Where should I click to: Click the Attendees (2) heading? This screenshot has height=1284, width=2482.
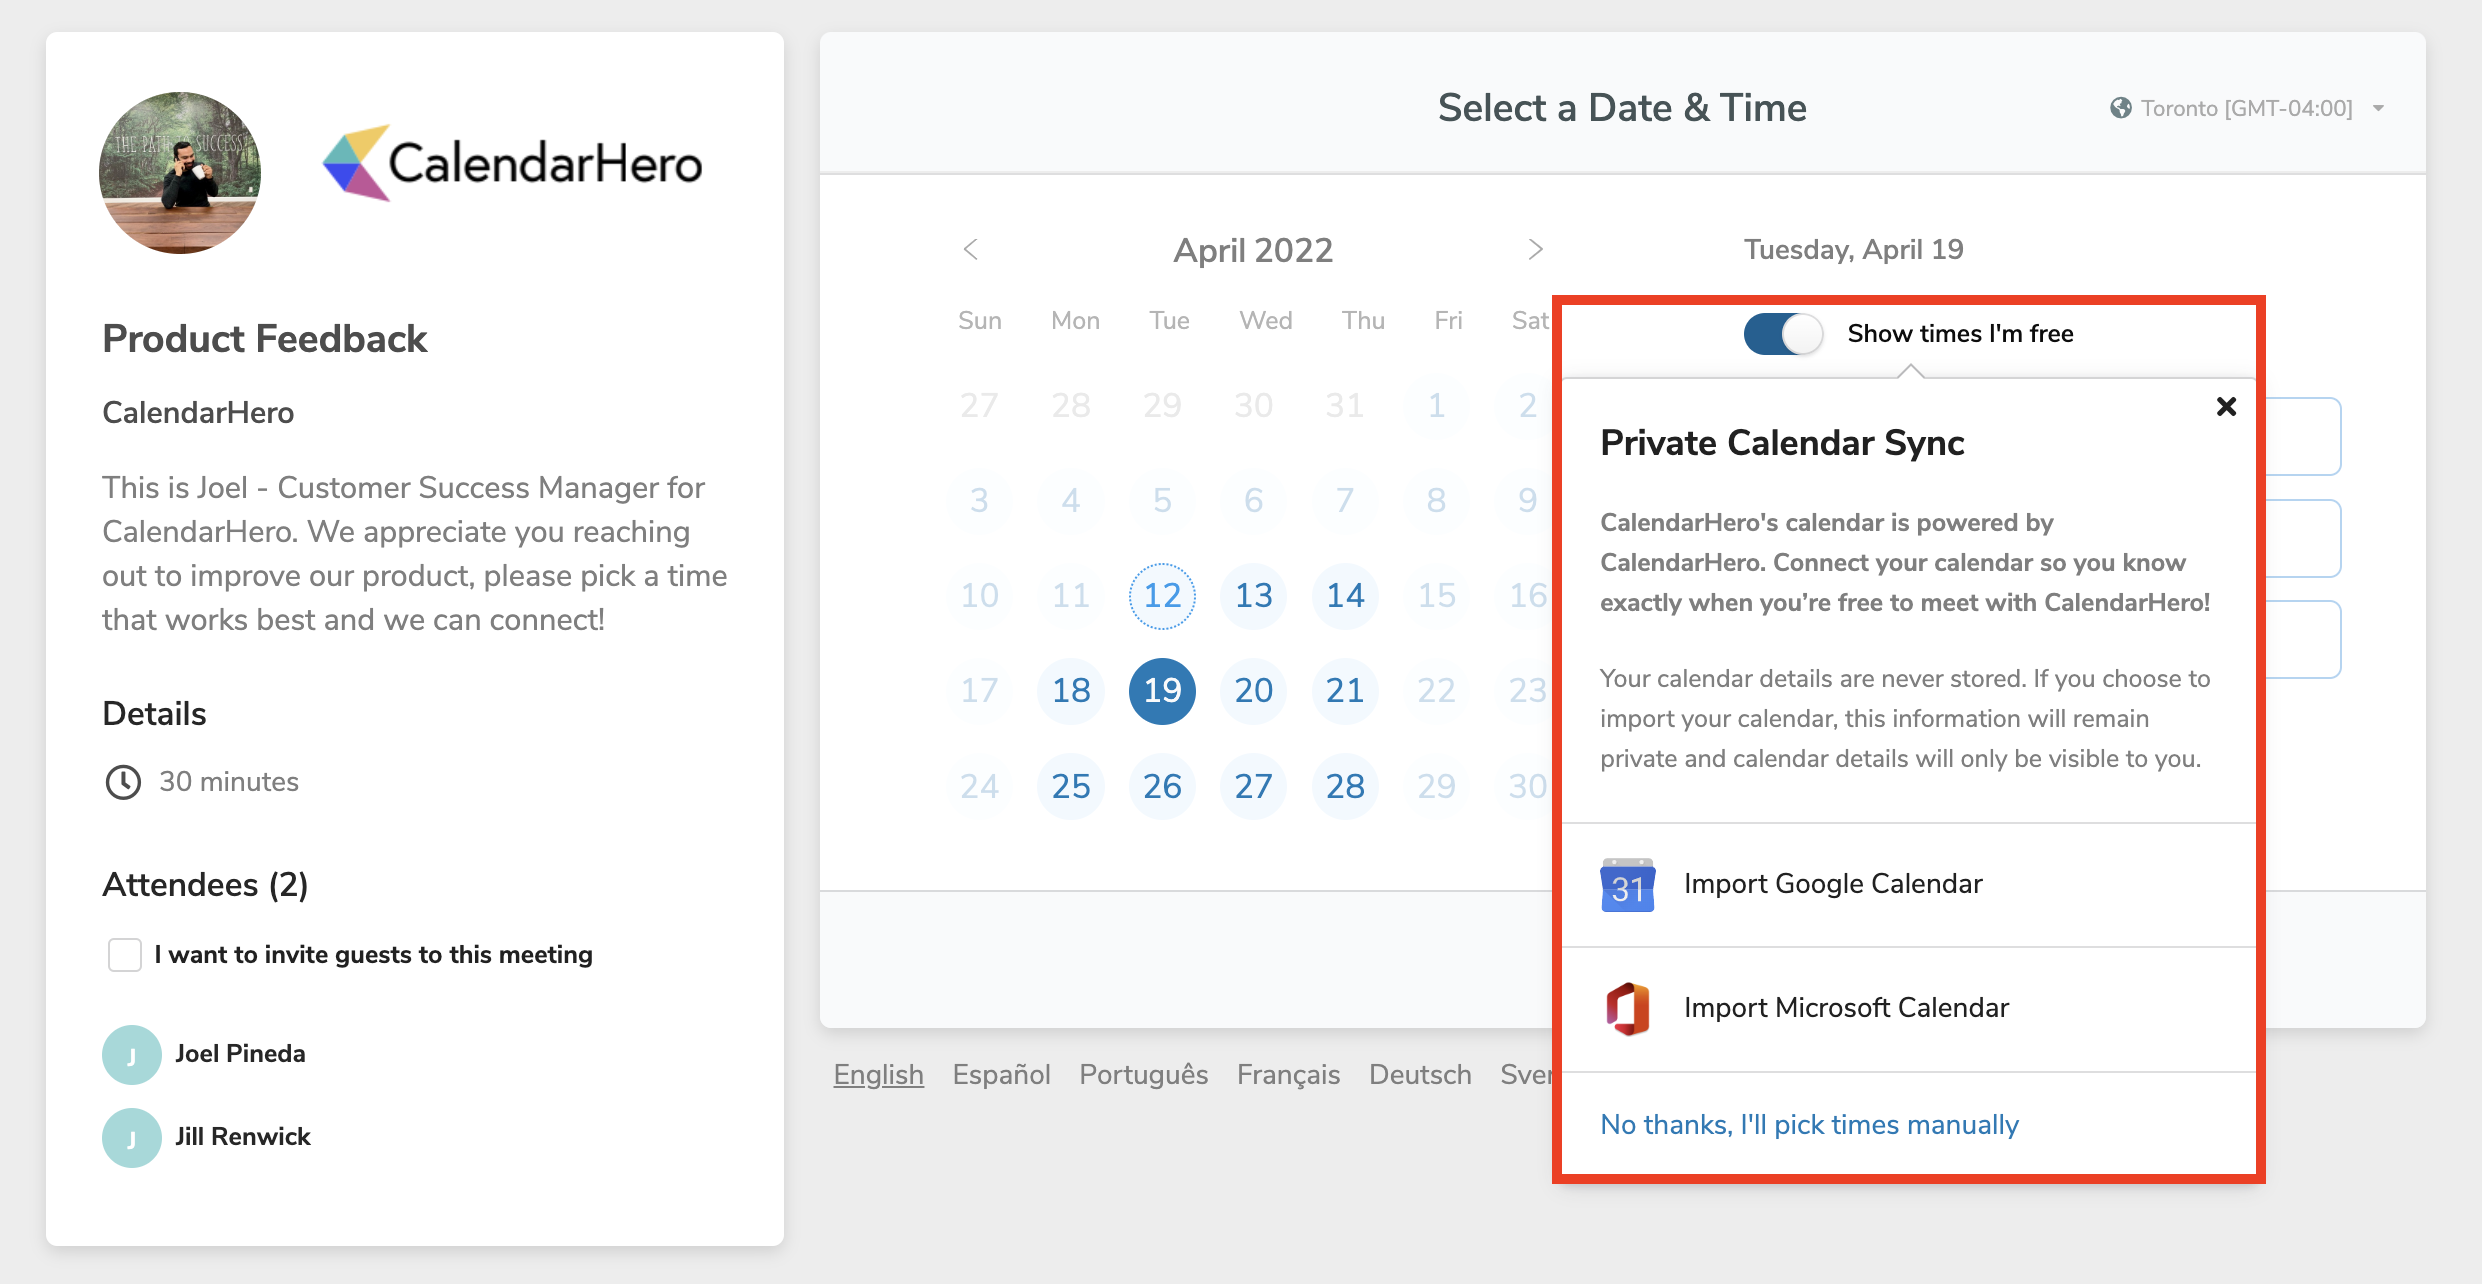click(205, 885)
